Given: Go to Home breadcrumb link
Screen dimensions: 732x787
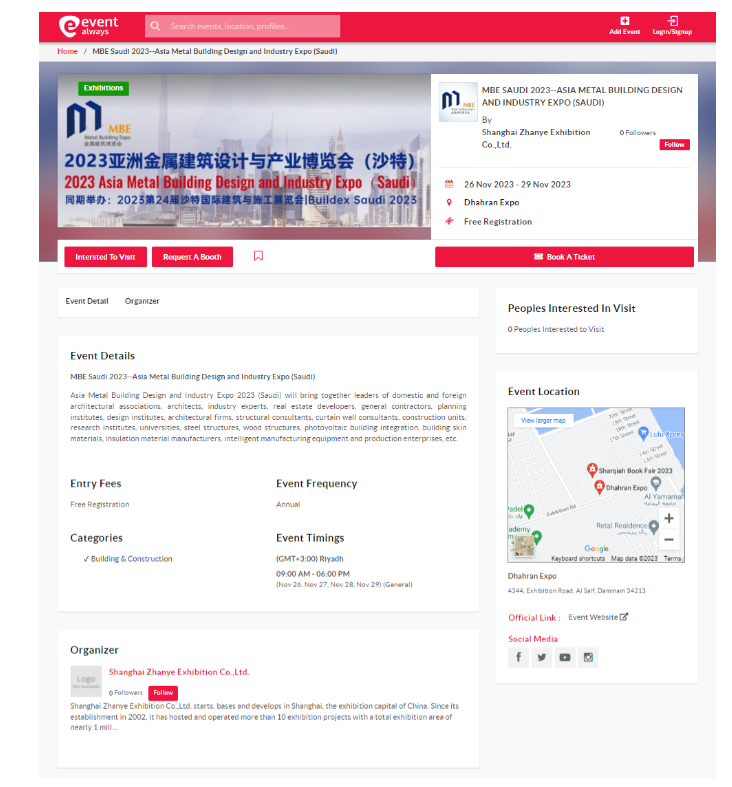Looking at the screenshot, I should (x=67, y=51).
